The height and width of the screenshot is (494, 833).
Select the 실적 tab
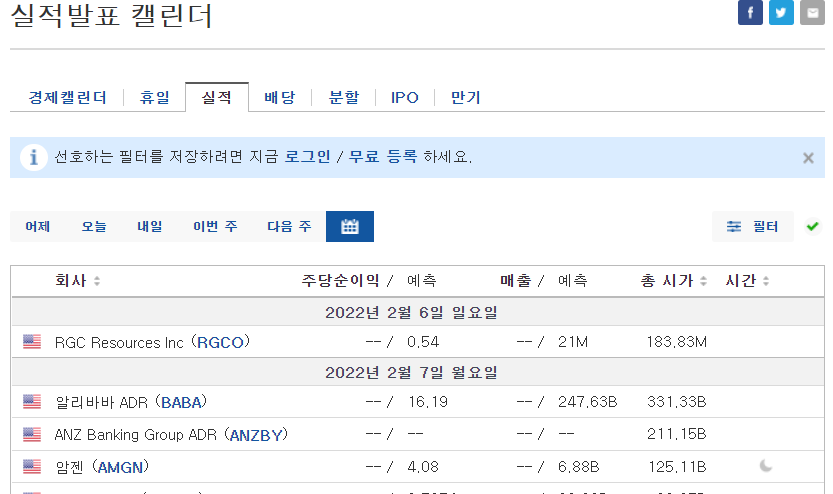[x=217, y=97]
